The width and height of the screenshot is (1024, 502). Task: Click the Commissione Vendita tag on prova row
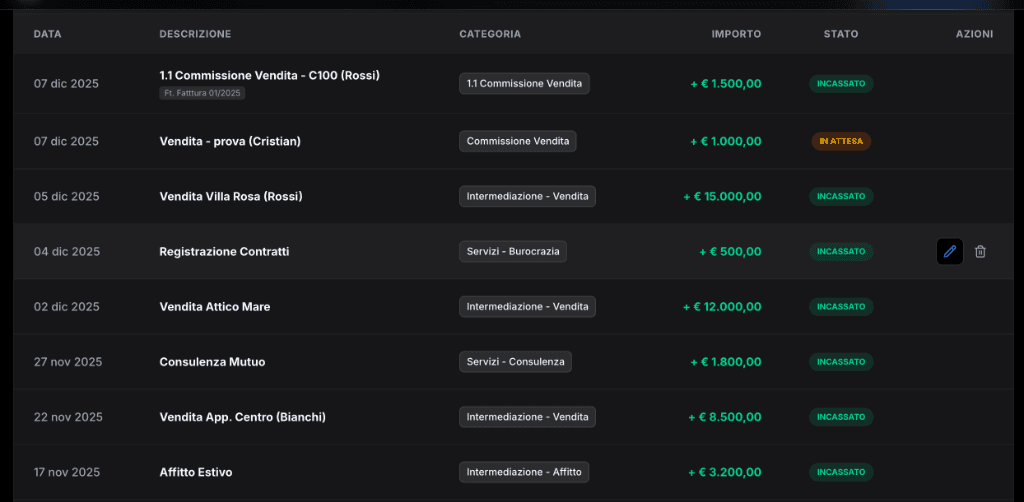point(517,141)
